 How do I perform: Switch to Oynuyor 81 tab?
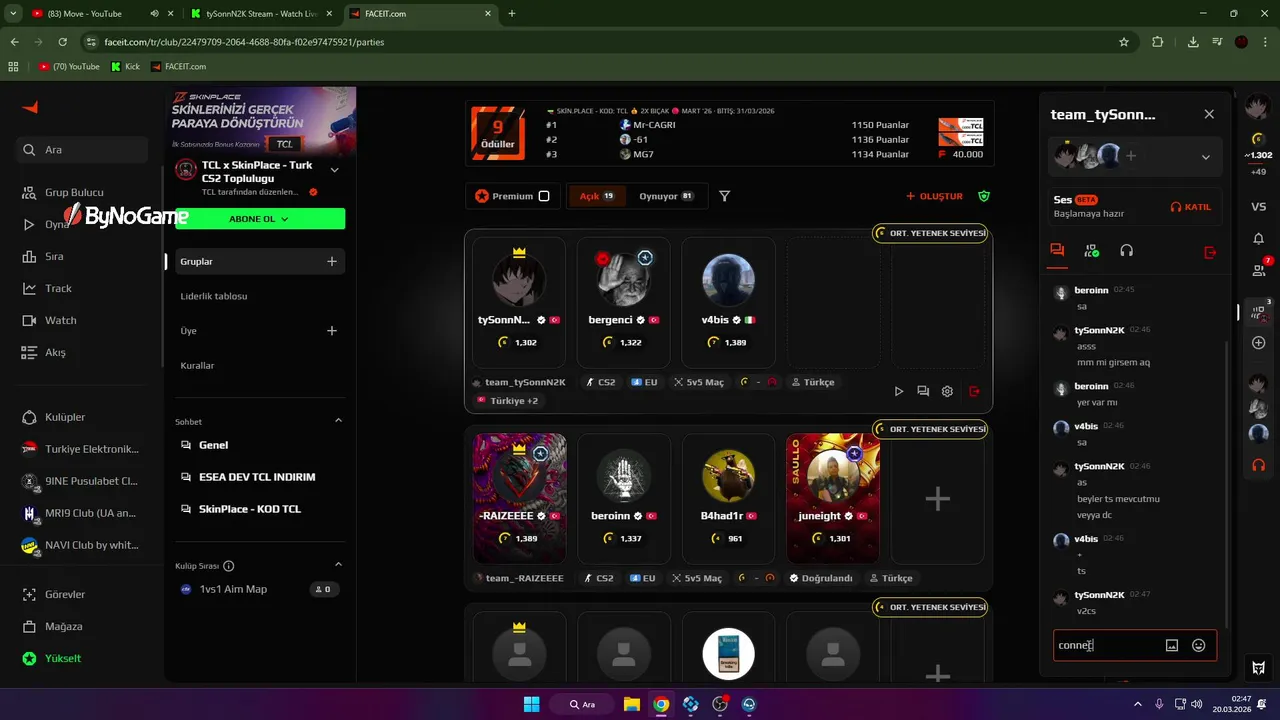[666, 196]
